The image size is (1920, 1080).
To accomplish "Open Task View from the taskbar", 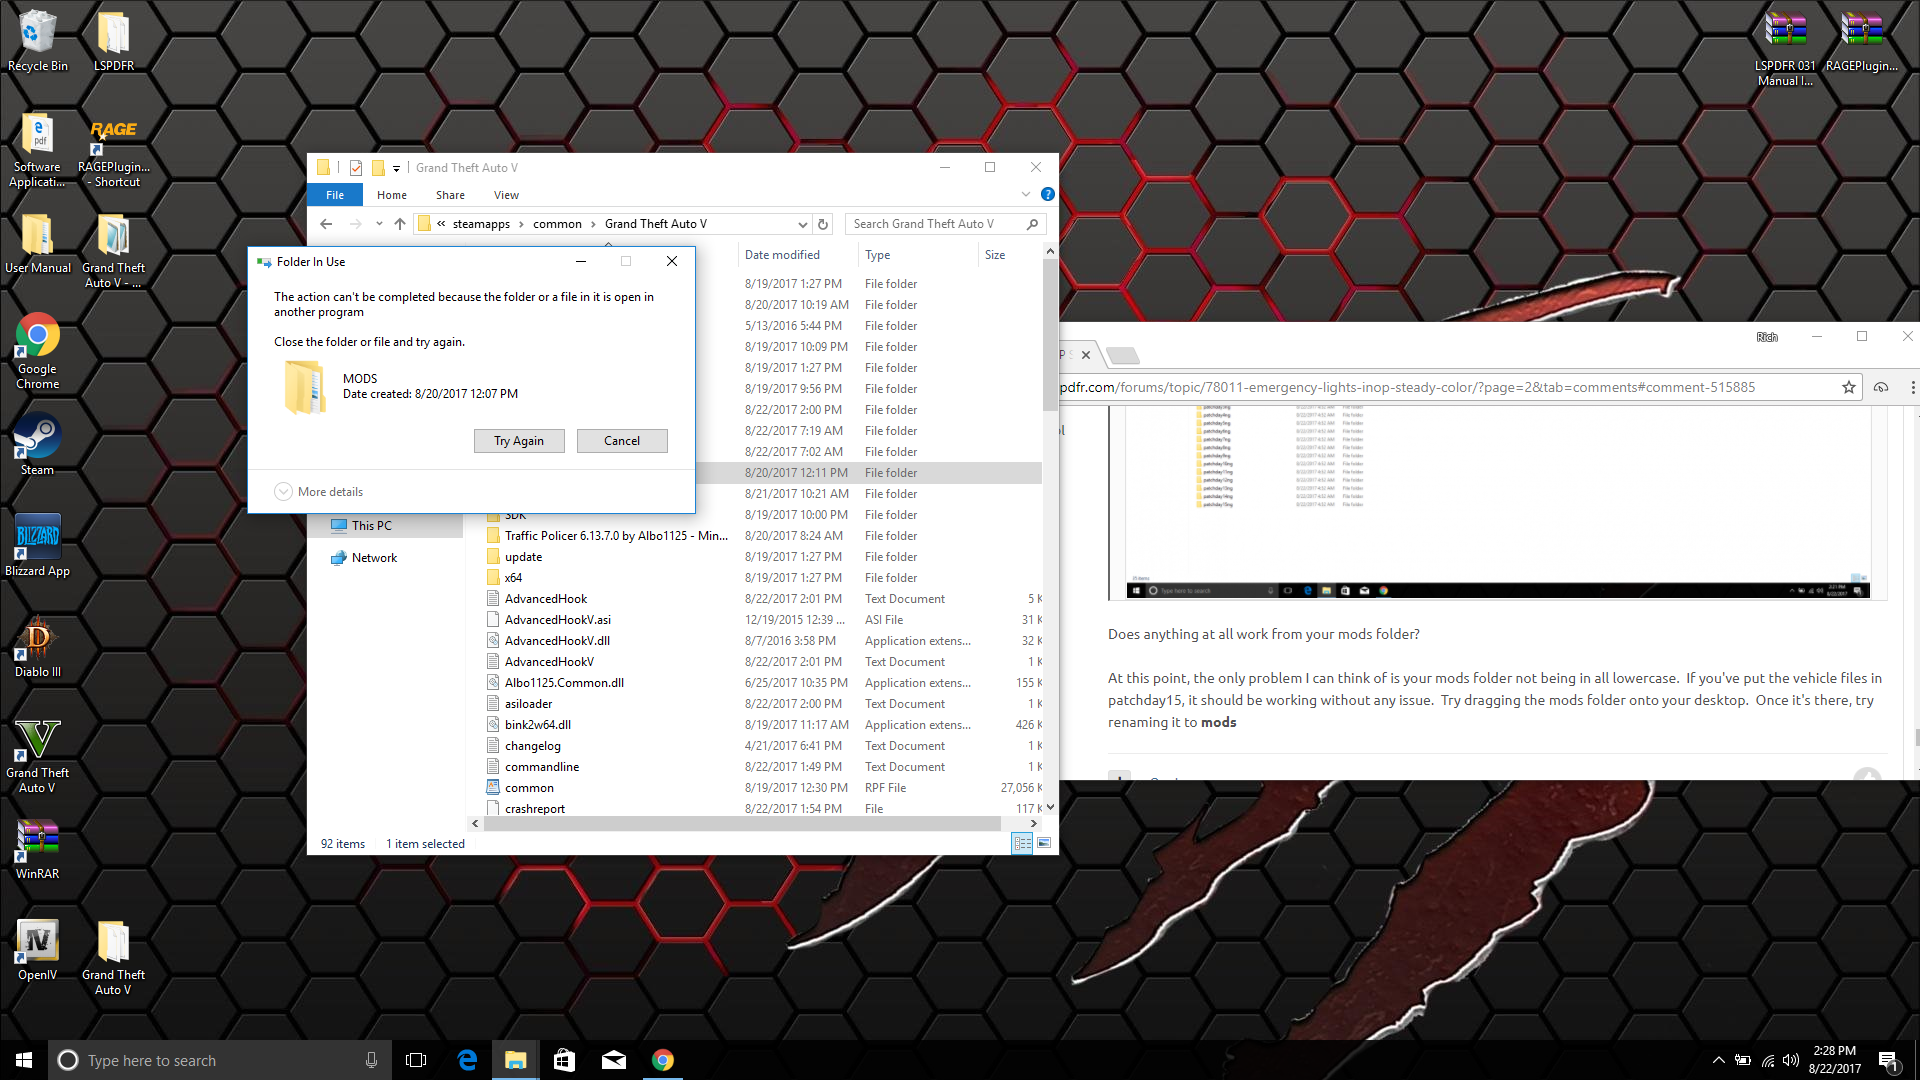I will (416, 1060).
